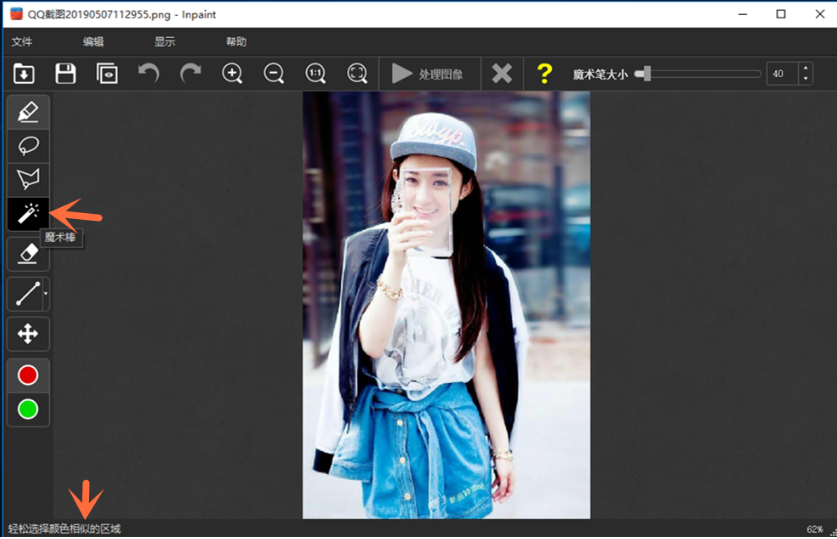Open the 帮助 menu
The height and width of the screenshot is (539, 837).
point(236,42)
